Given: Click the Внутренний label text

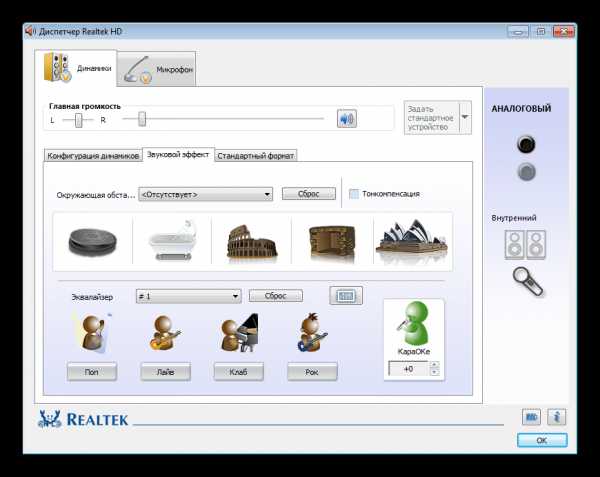Looking at the screenshot, I should [x=514, y=218].
